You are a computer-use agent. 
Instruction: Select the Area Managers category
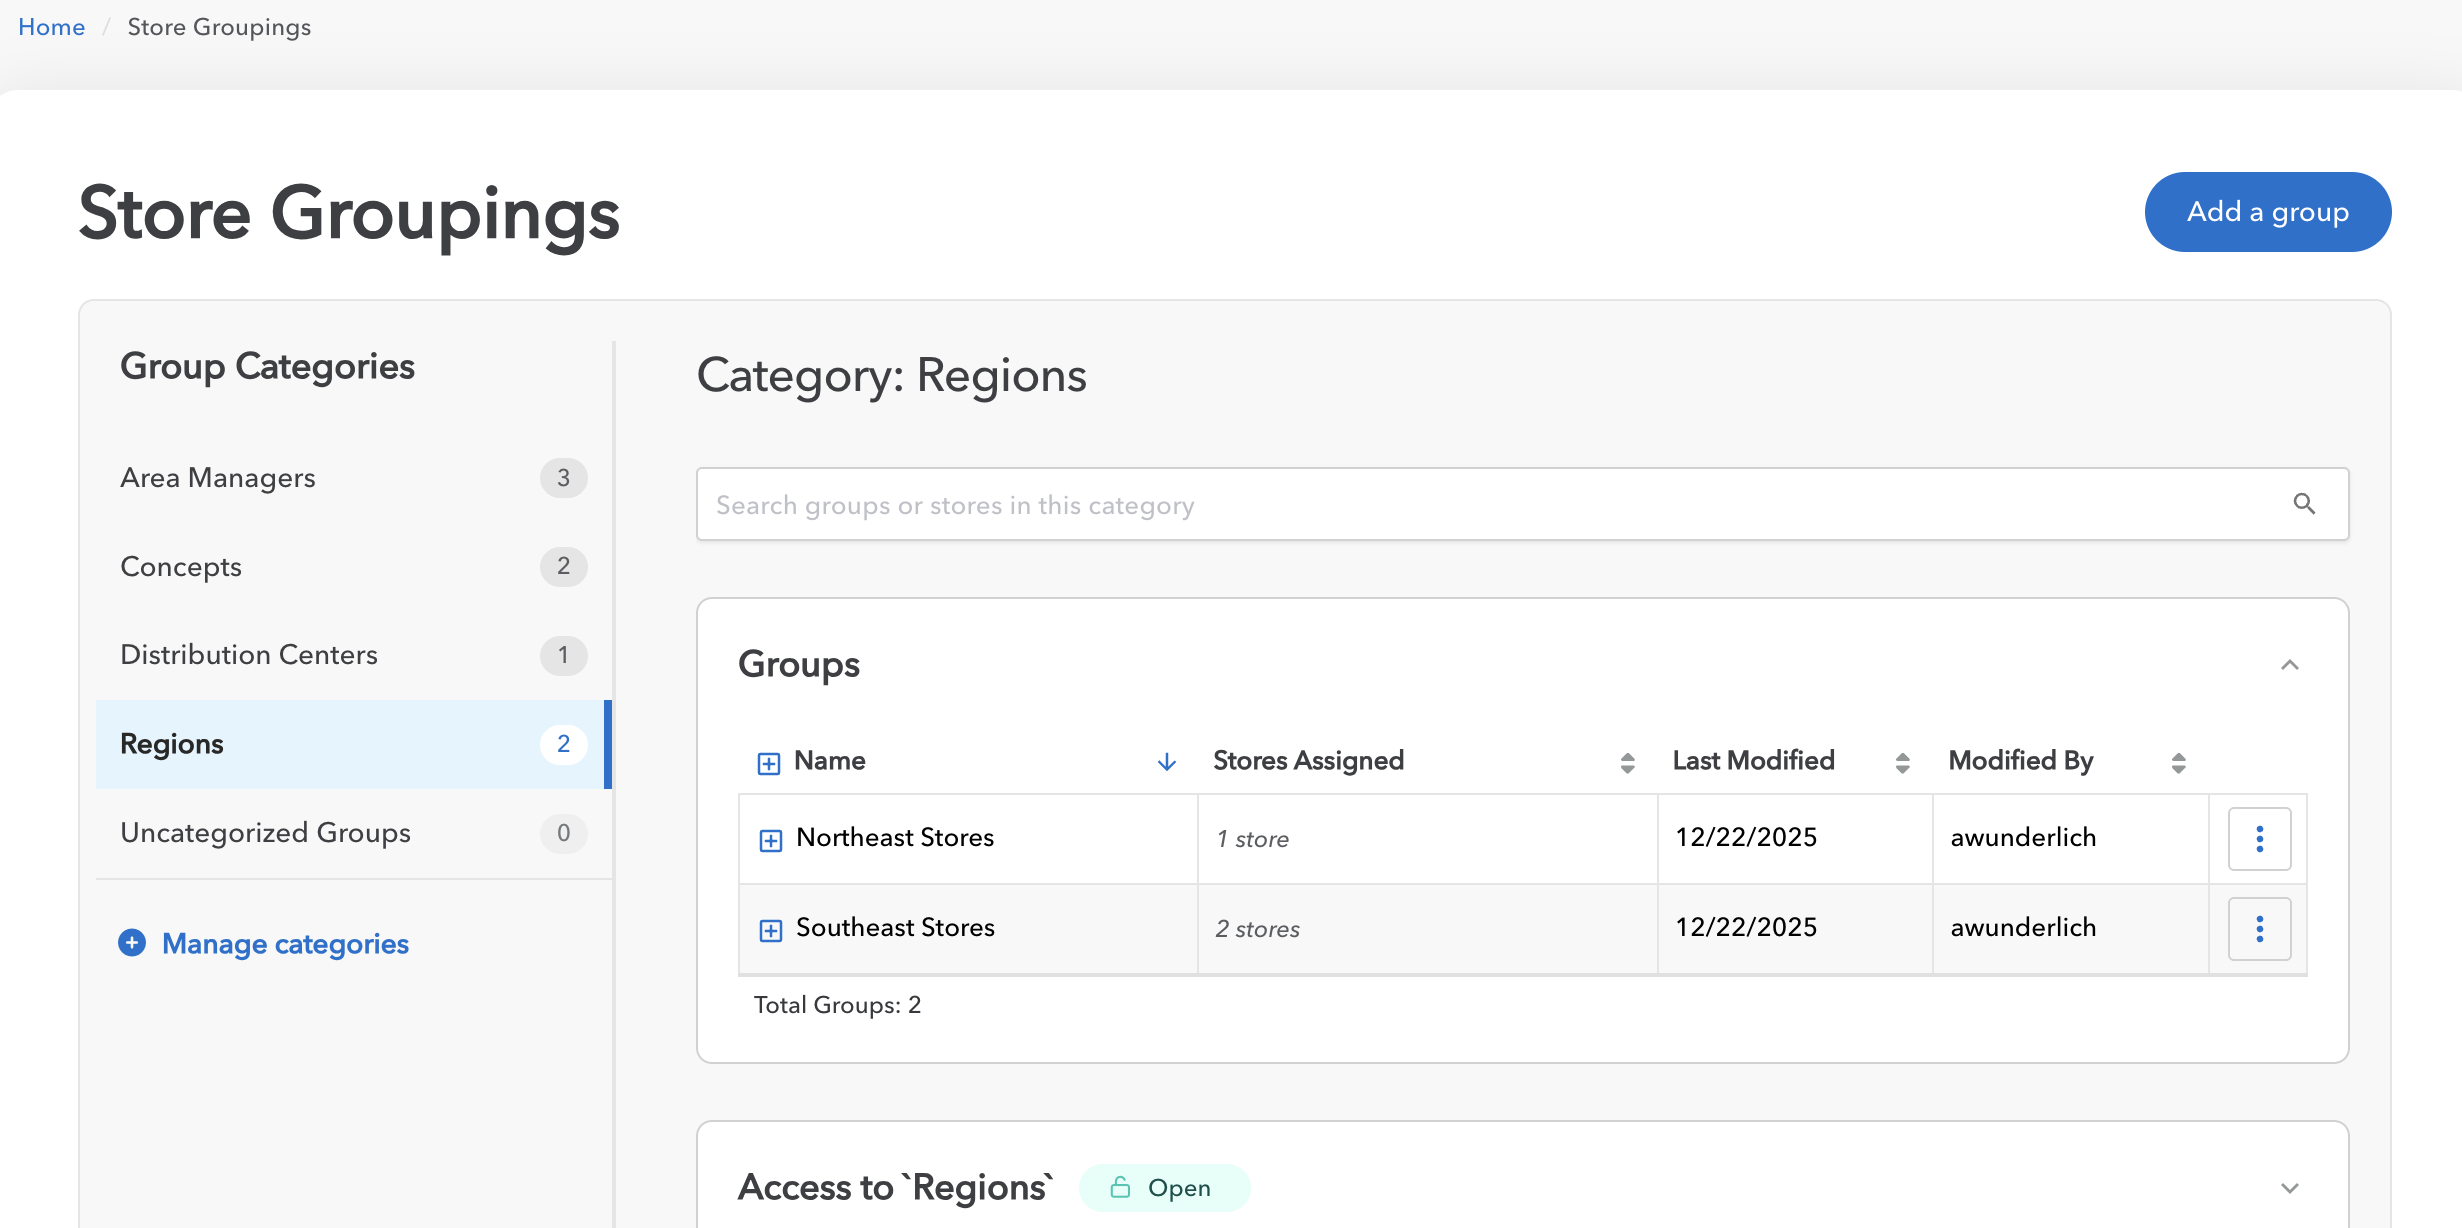coord(218,478)
